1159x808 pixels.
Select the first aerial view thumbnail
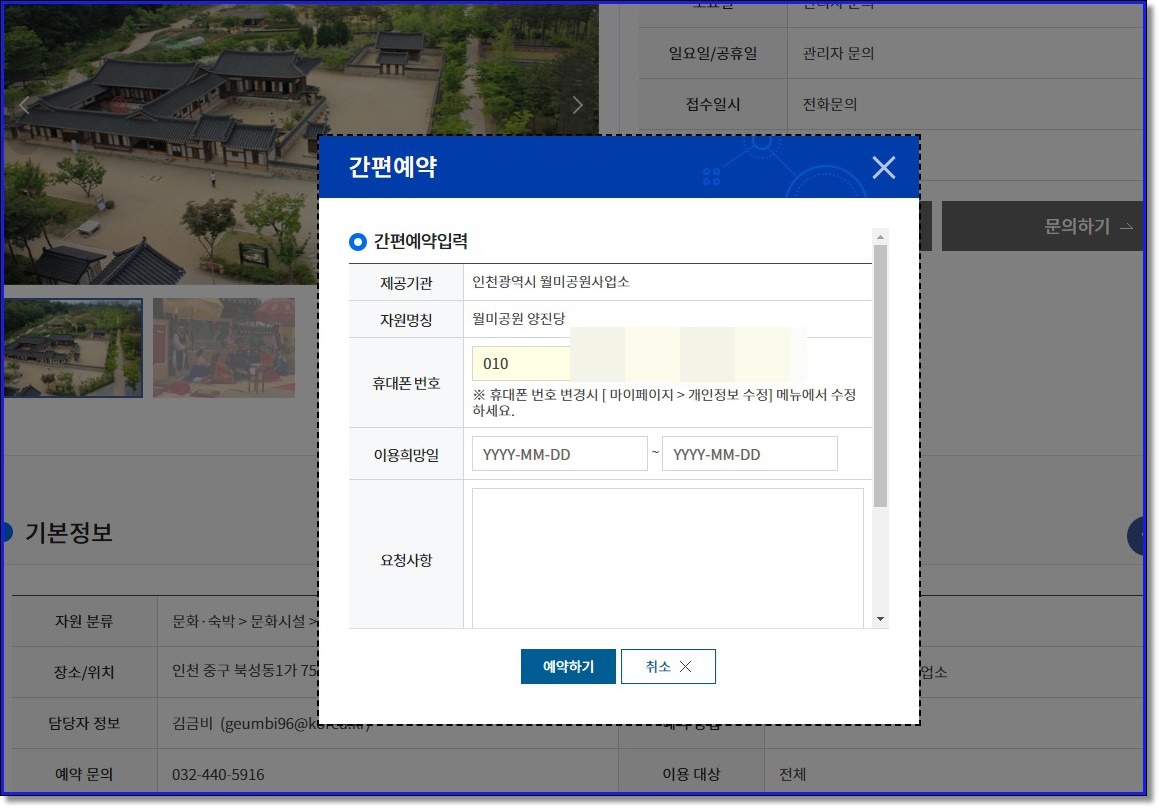point(72,348)
